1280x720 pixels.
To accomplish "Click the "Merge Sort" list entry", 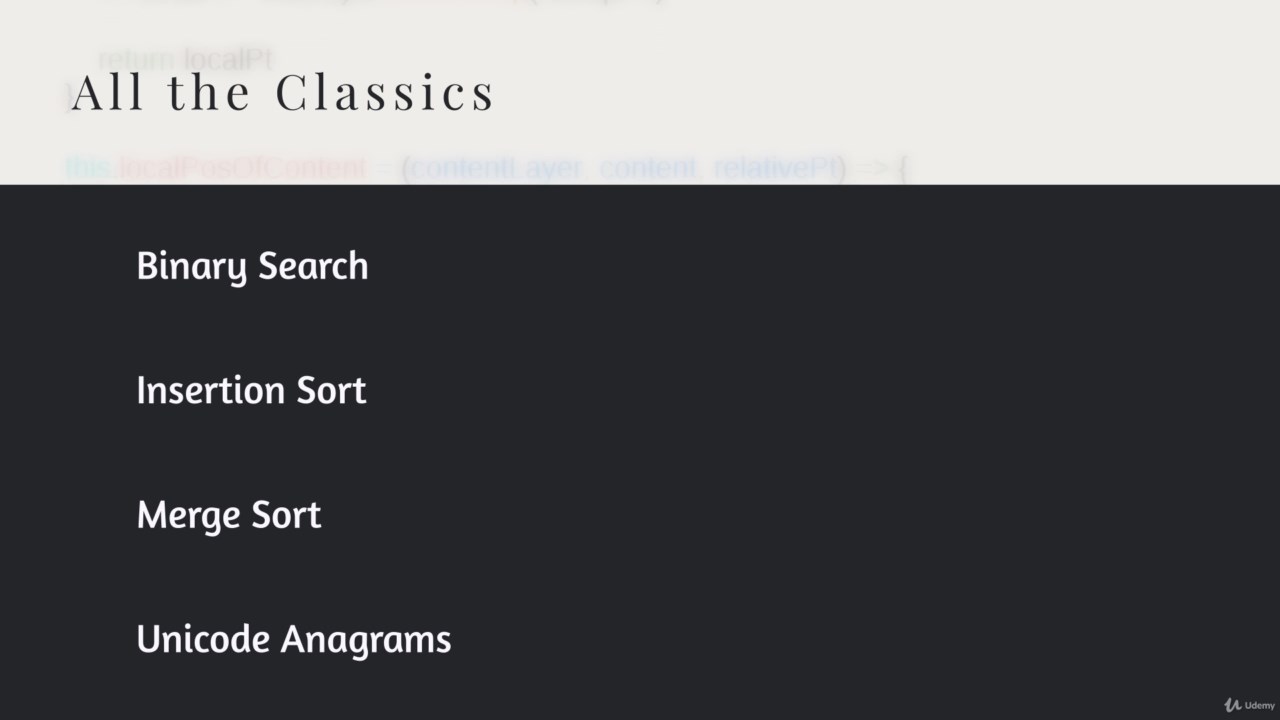I will click(x=229, y=515).
